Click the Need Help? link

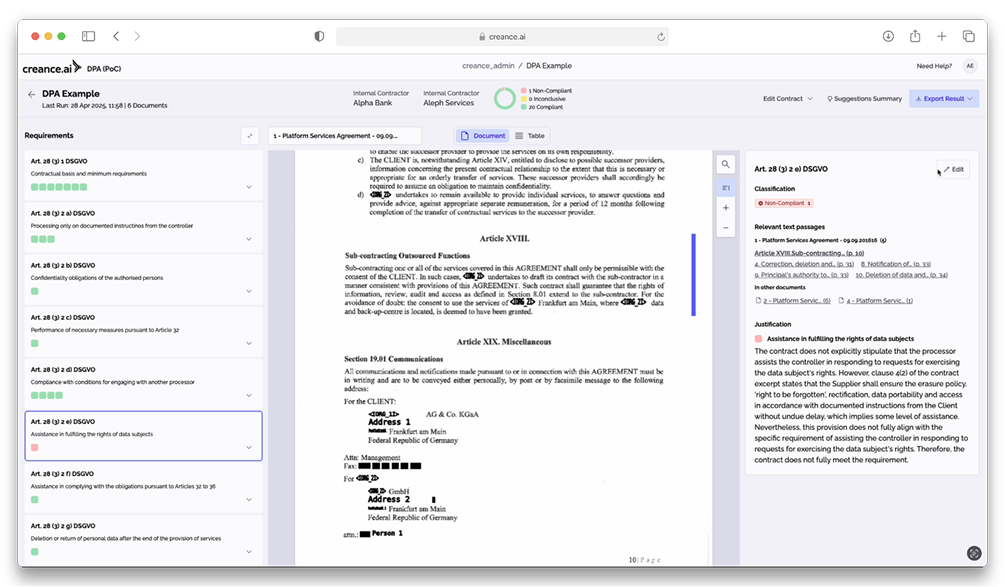point(934,66)
